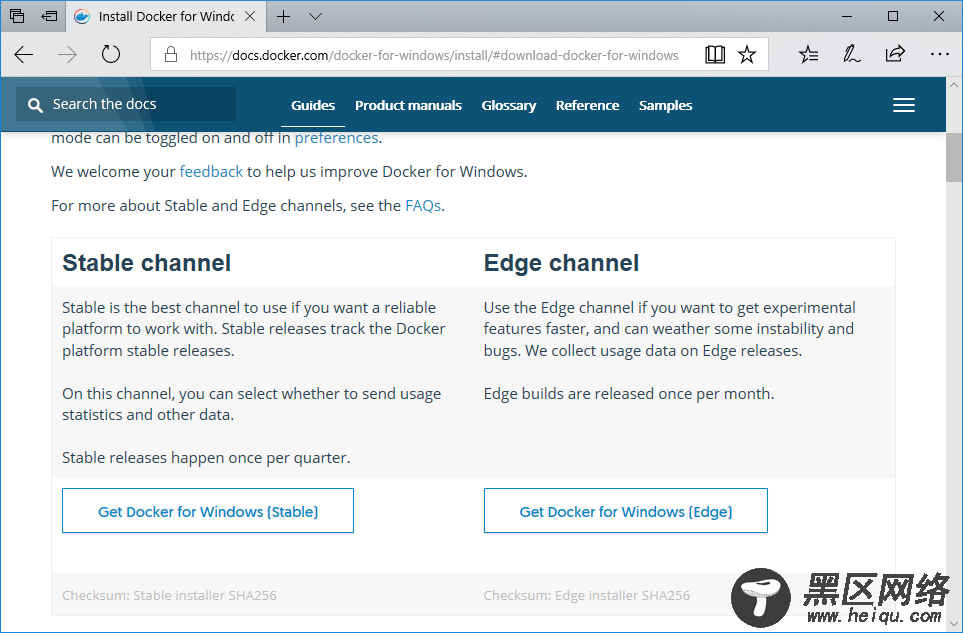
Task: Add page to favorites with star icon
Action: 747,55
